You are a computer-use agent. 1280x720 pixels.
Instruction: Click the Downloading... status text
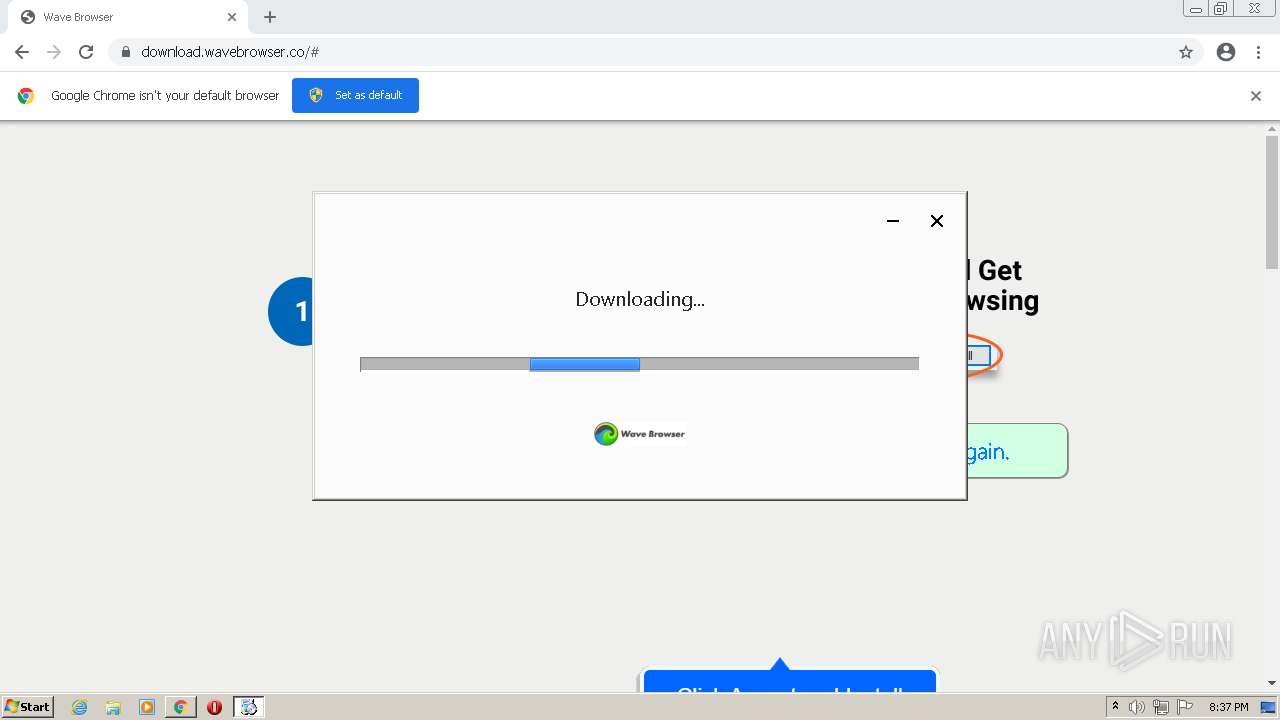tap(640, 299)
